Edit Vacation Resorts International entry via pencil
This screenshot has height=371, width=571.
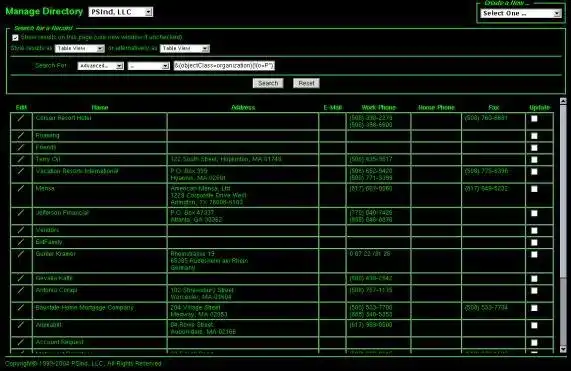point(21,171)
